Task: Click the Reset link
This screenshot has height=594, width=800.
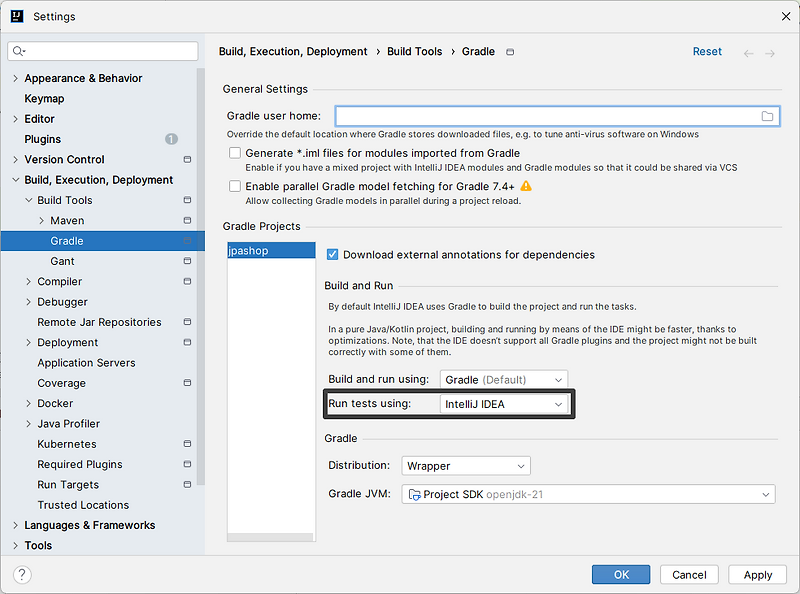Action: 707,51
